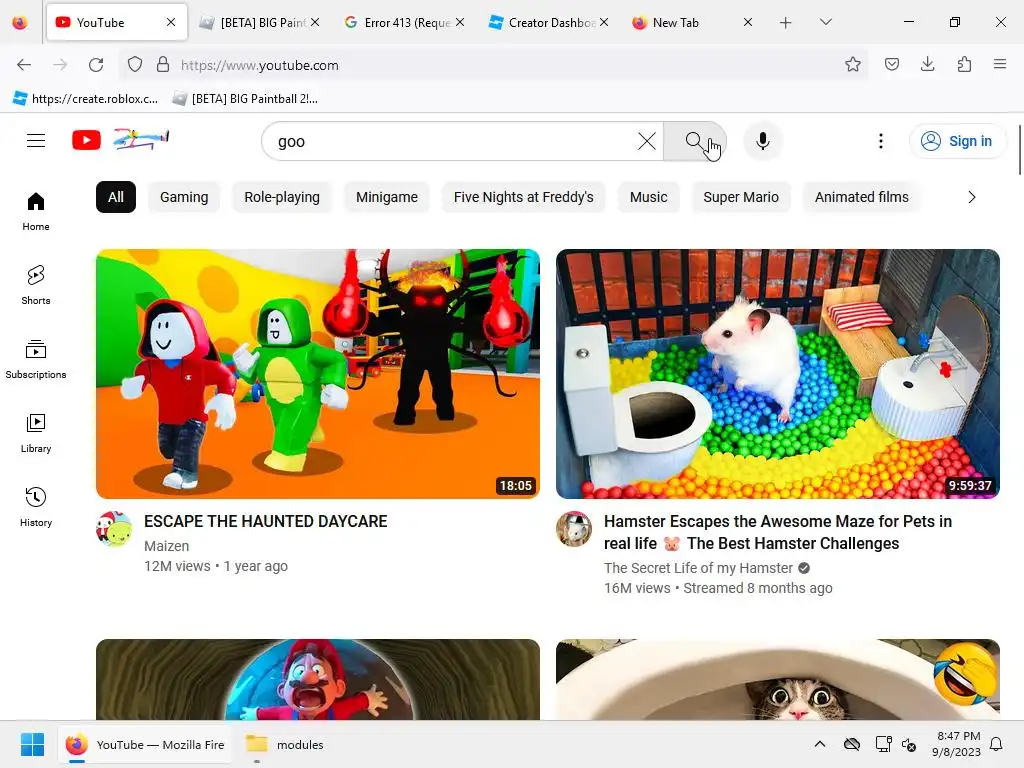Open YouTube settings three-dot menu

coord(880,141)
